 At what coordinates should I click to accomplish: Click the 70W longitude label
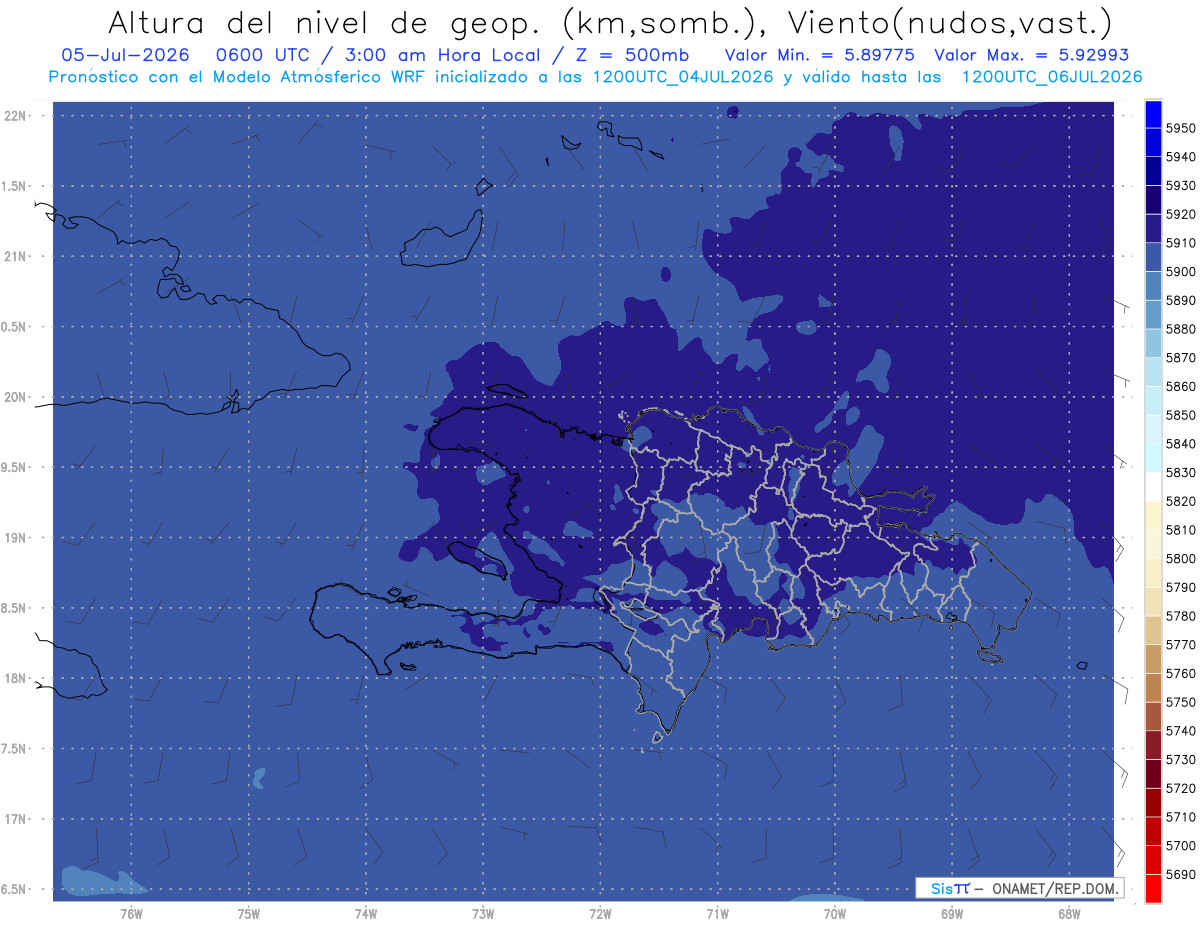click(x=835, y=914)
